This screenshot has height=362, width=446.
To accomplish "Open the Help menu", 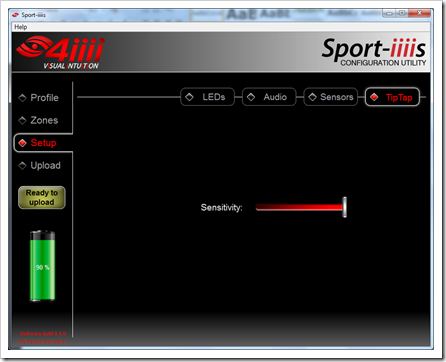I will pos(20,27).
